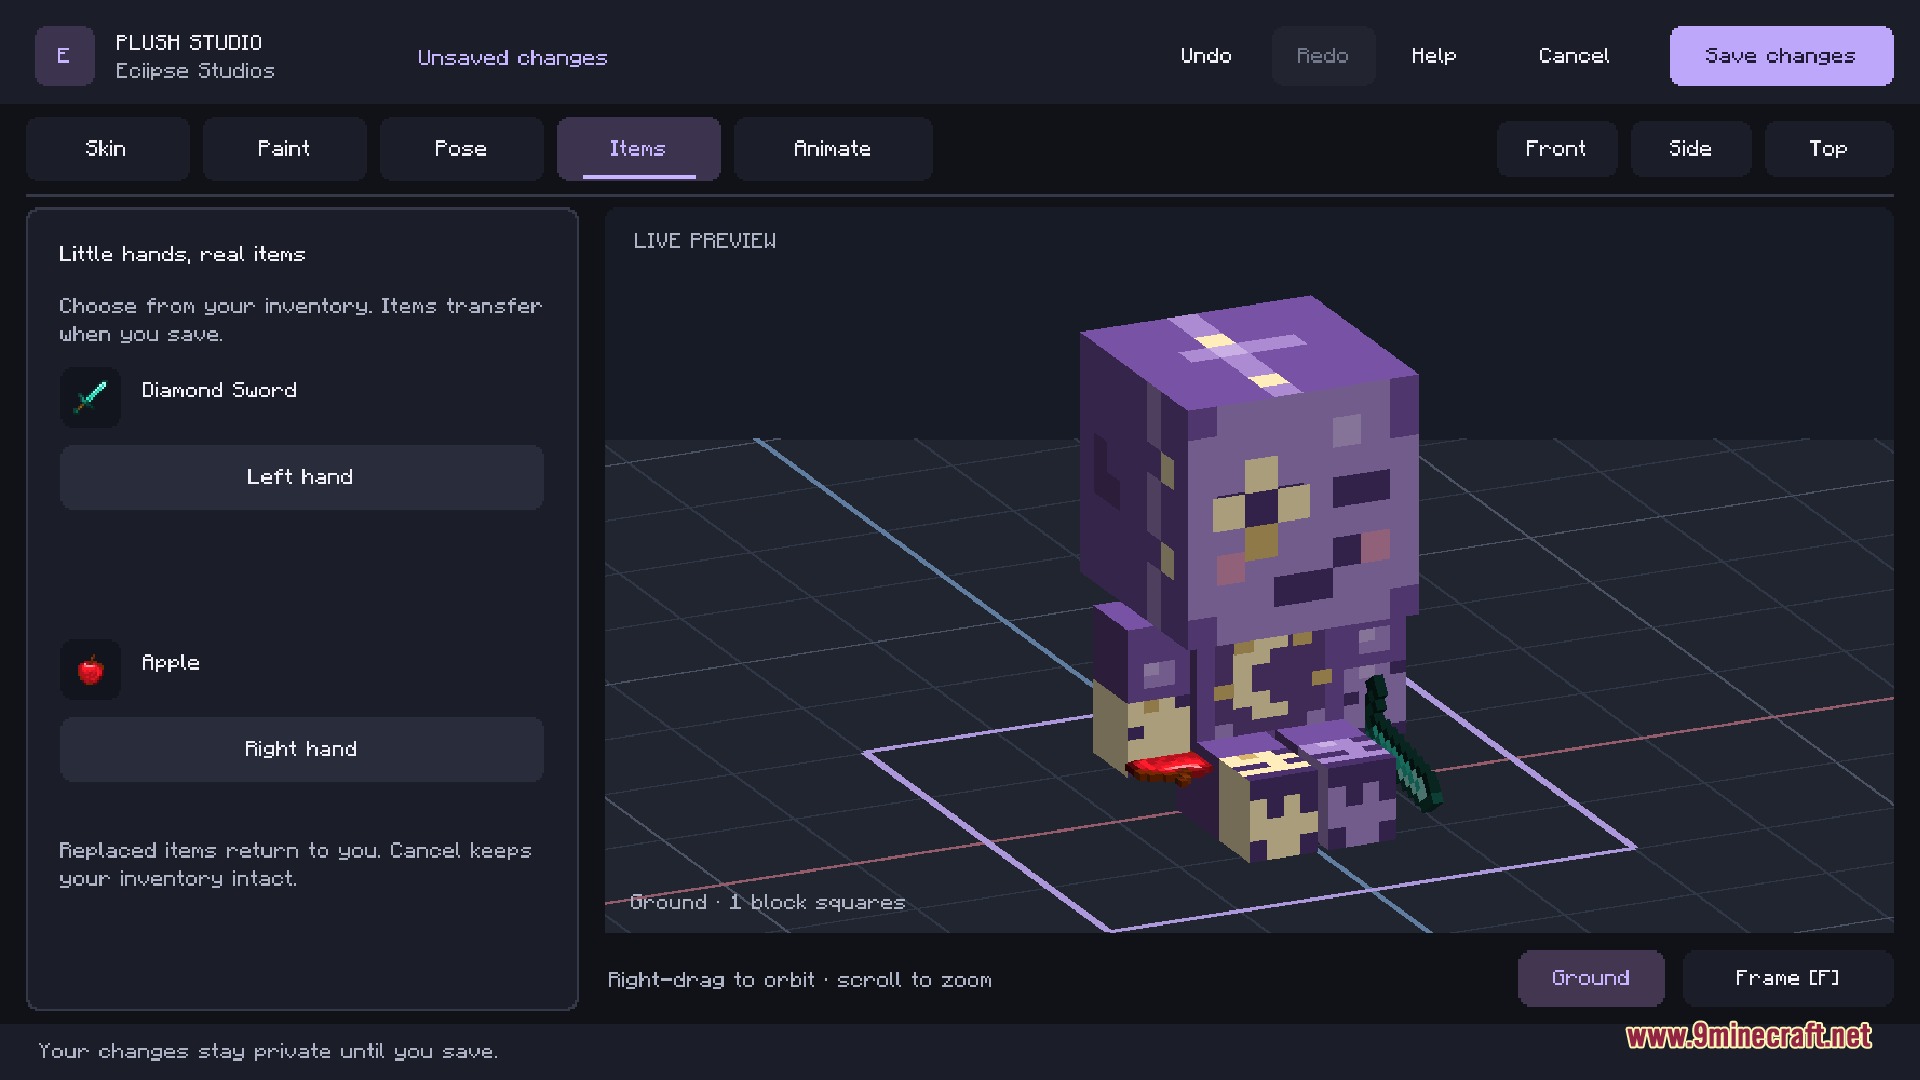Viewport: 1920px width, 1080px height.
Task: Click "Choose from your inventory" description
Action: [x=300, y=320]
